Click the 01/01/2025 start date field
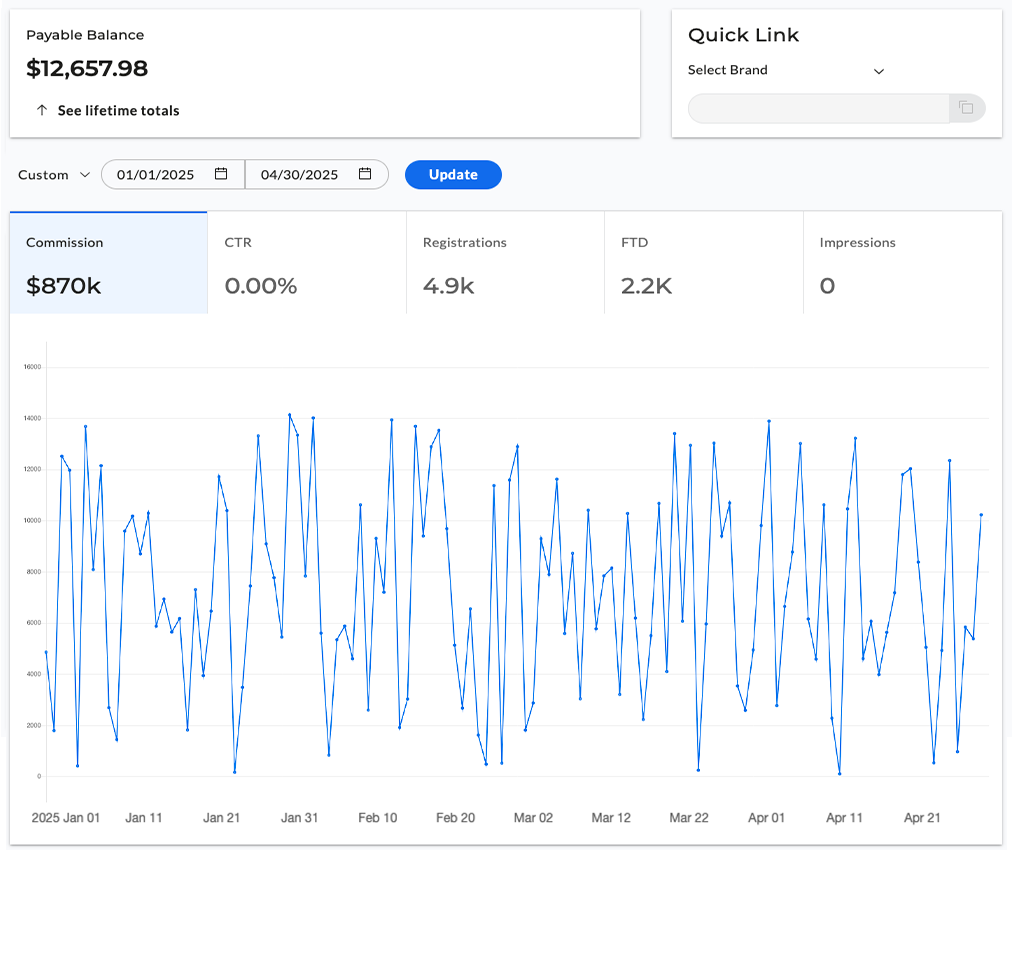The height and width of the screenshot is (961, 1013). point(156,175)
